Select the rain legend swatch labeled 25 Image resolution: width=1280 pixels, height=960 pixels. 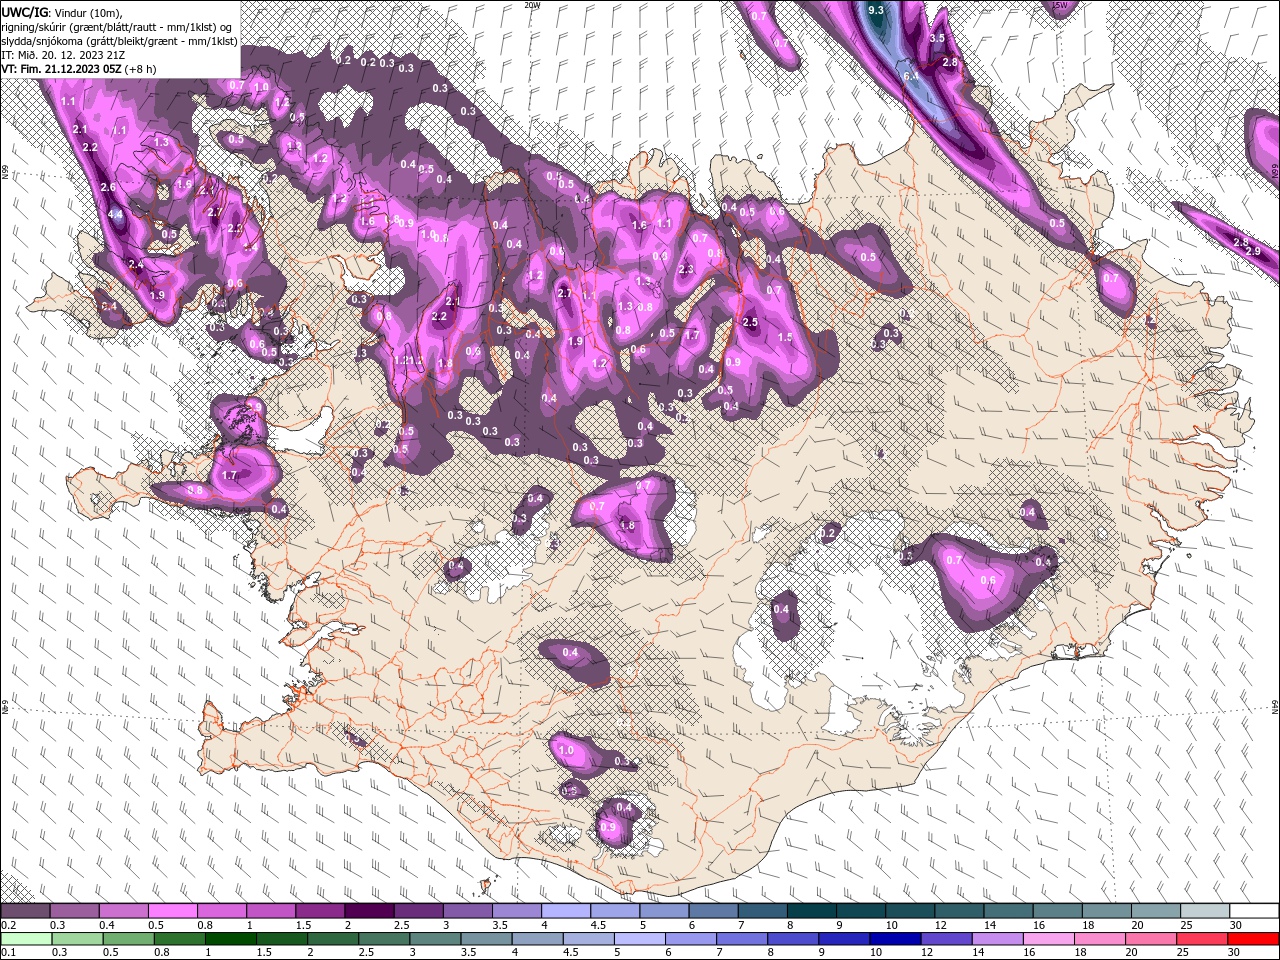pyautogui.click(x=1201, y=938)
